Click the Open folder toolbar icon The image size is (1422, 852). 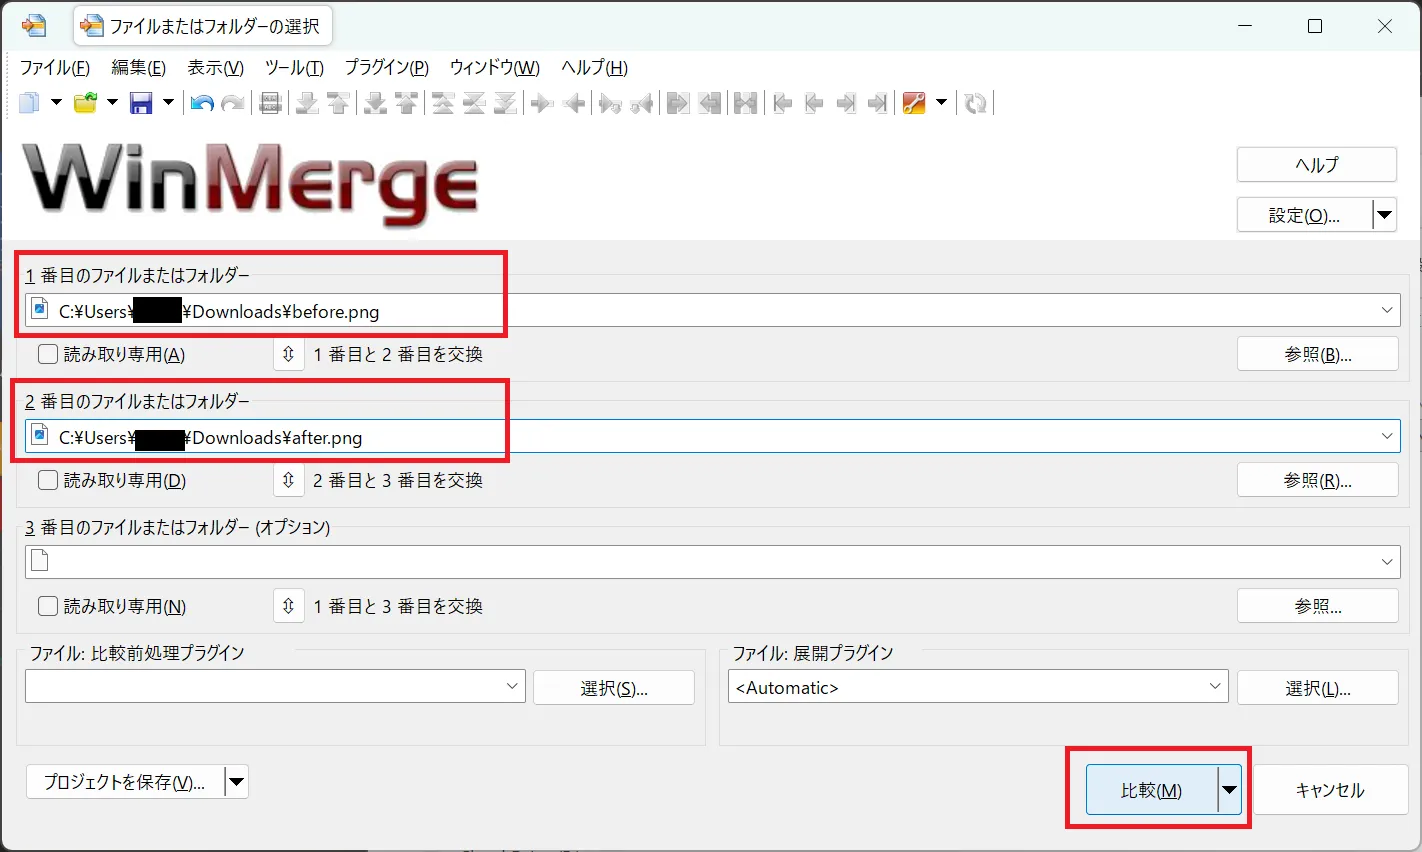point(86,102)
